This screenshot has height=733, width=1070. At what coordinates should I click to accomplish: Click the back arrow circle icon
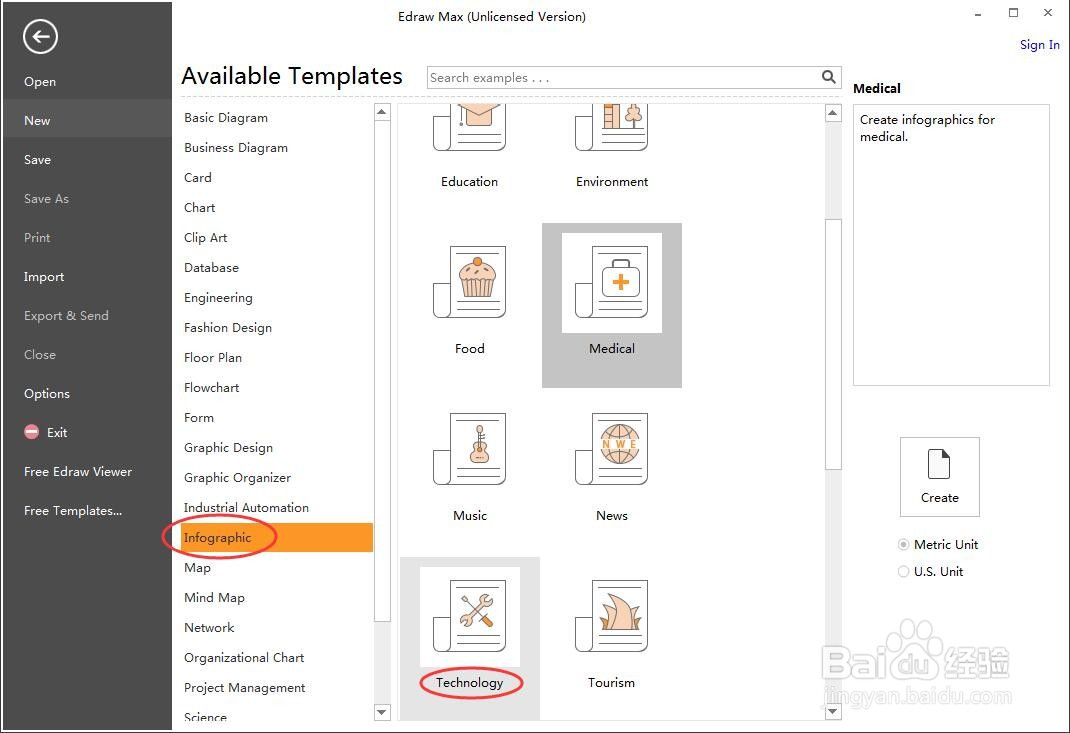(40, 37)
